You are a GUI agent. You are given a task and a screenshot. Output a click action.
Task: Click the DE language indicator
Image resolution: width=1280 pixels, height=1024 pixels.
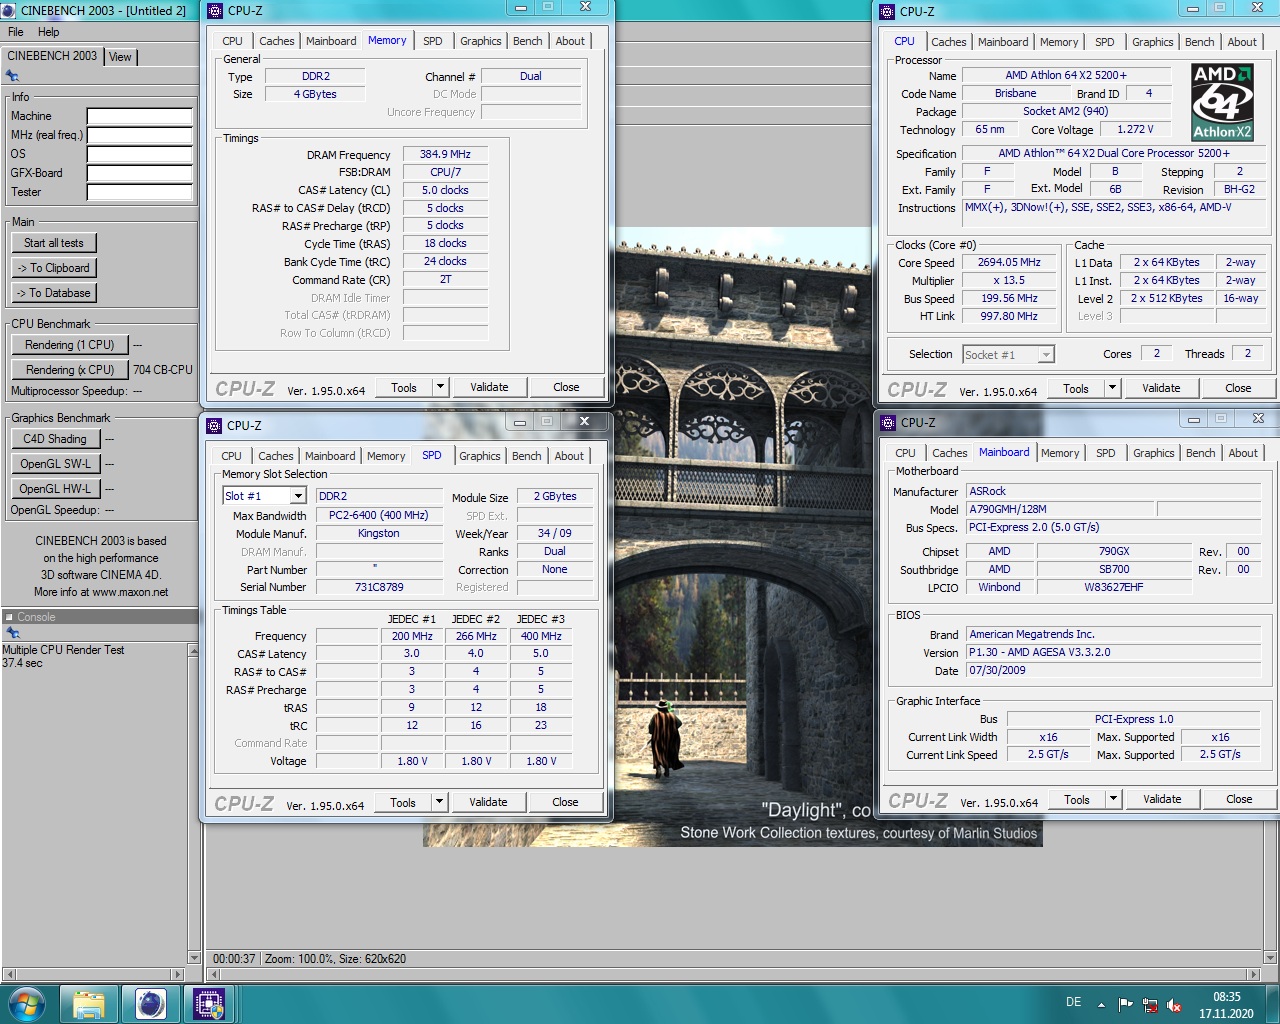1073,1002
